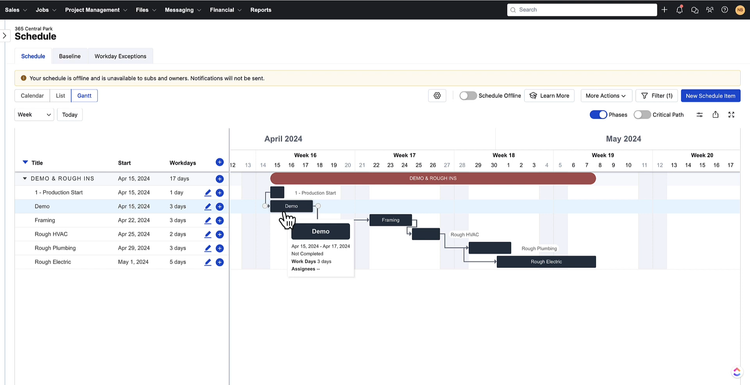This screenshot has width=750, height=385.
Task: Enable the Critical Path toggle
Action: [642, 115]
